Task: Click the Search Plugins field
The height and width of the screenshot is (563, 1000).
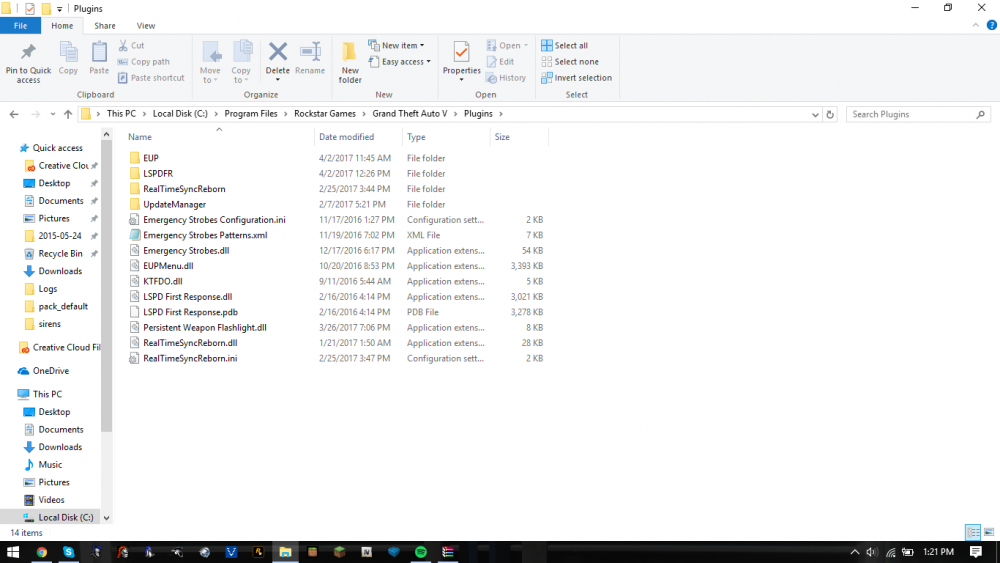Action: 918,114
